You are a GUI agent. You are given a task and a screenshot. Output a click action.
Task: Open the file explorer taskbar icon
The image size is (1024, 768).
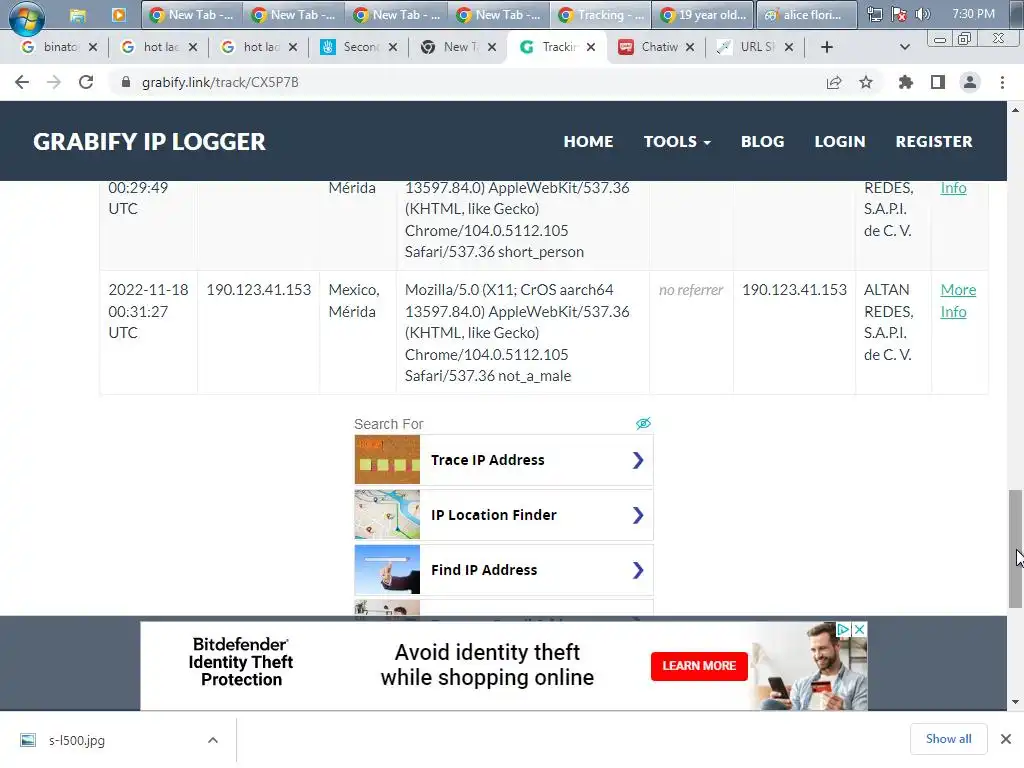[78, 15]
